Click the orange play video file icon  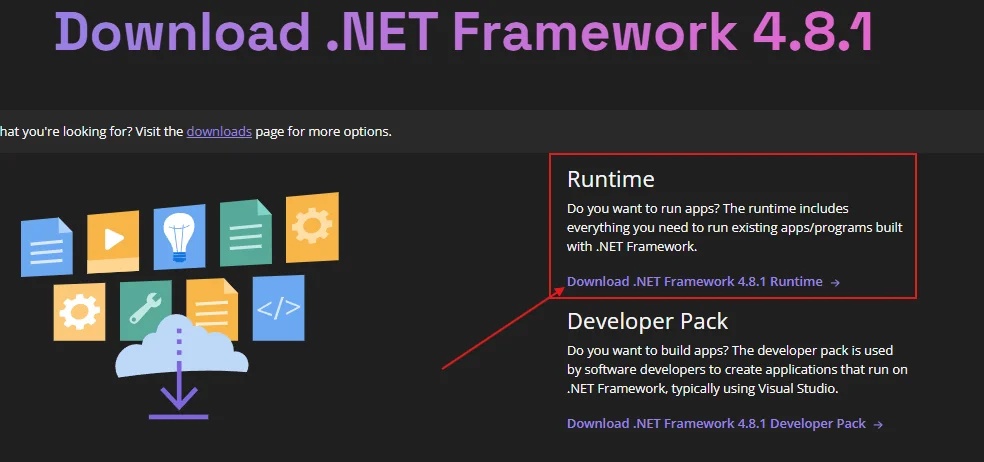[x=113, y=241]
